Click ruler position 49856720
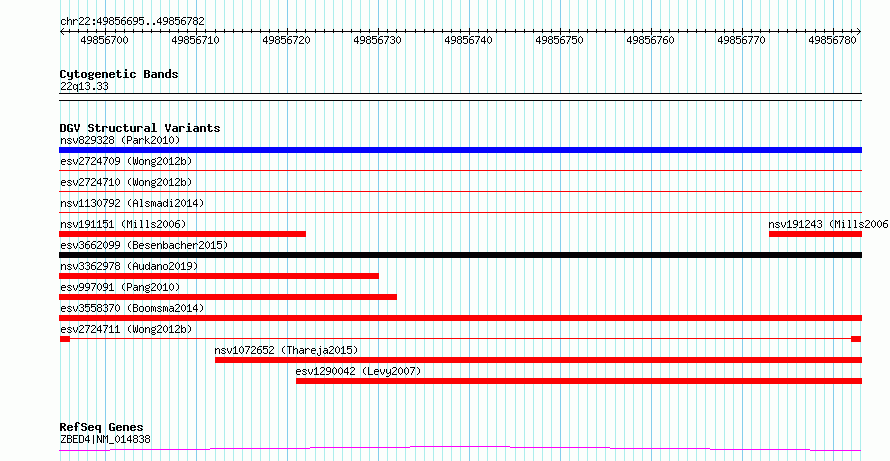Screen dimensions: 890x461 click(287, 40)
